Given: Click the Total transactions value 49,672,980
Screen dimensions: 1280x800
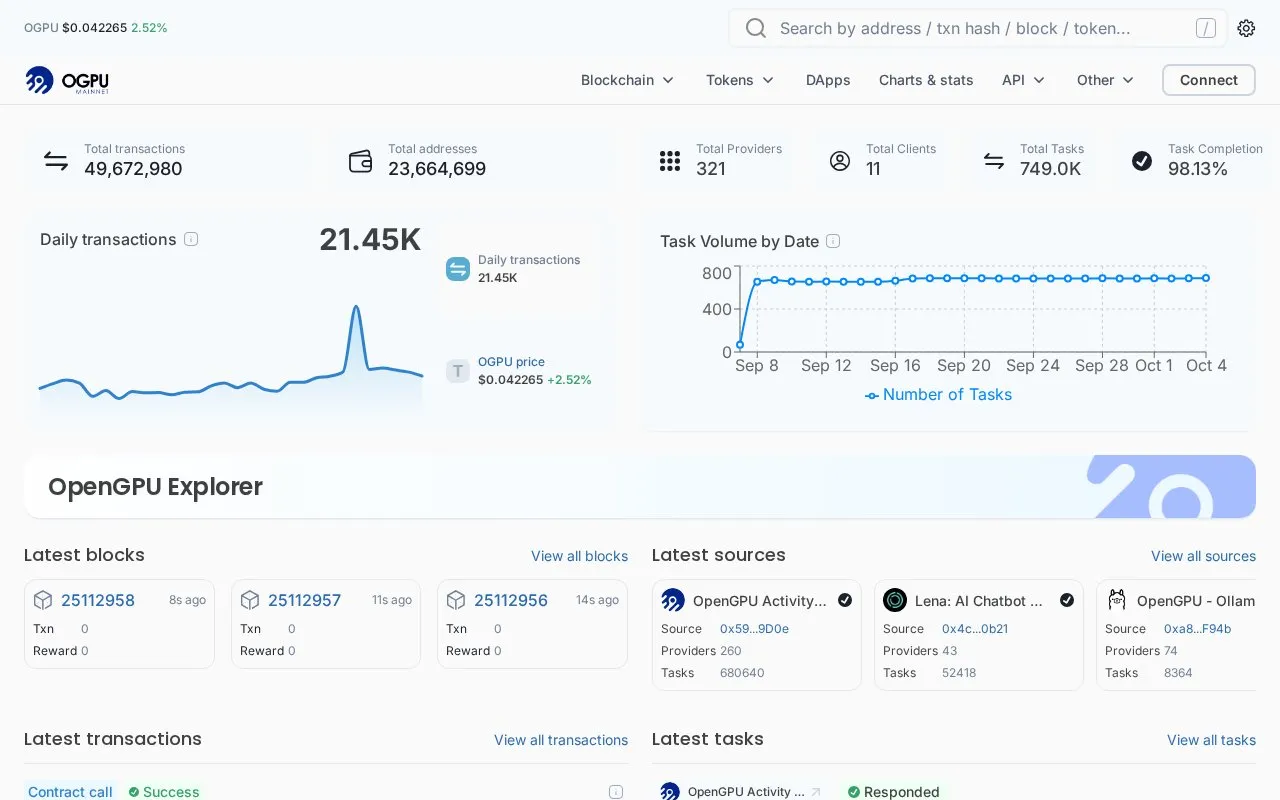Looking at the screenshot, I should [133, 169].
